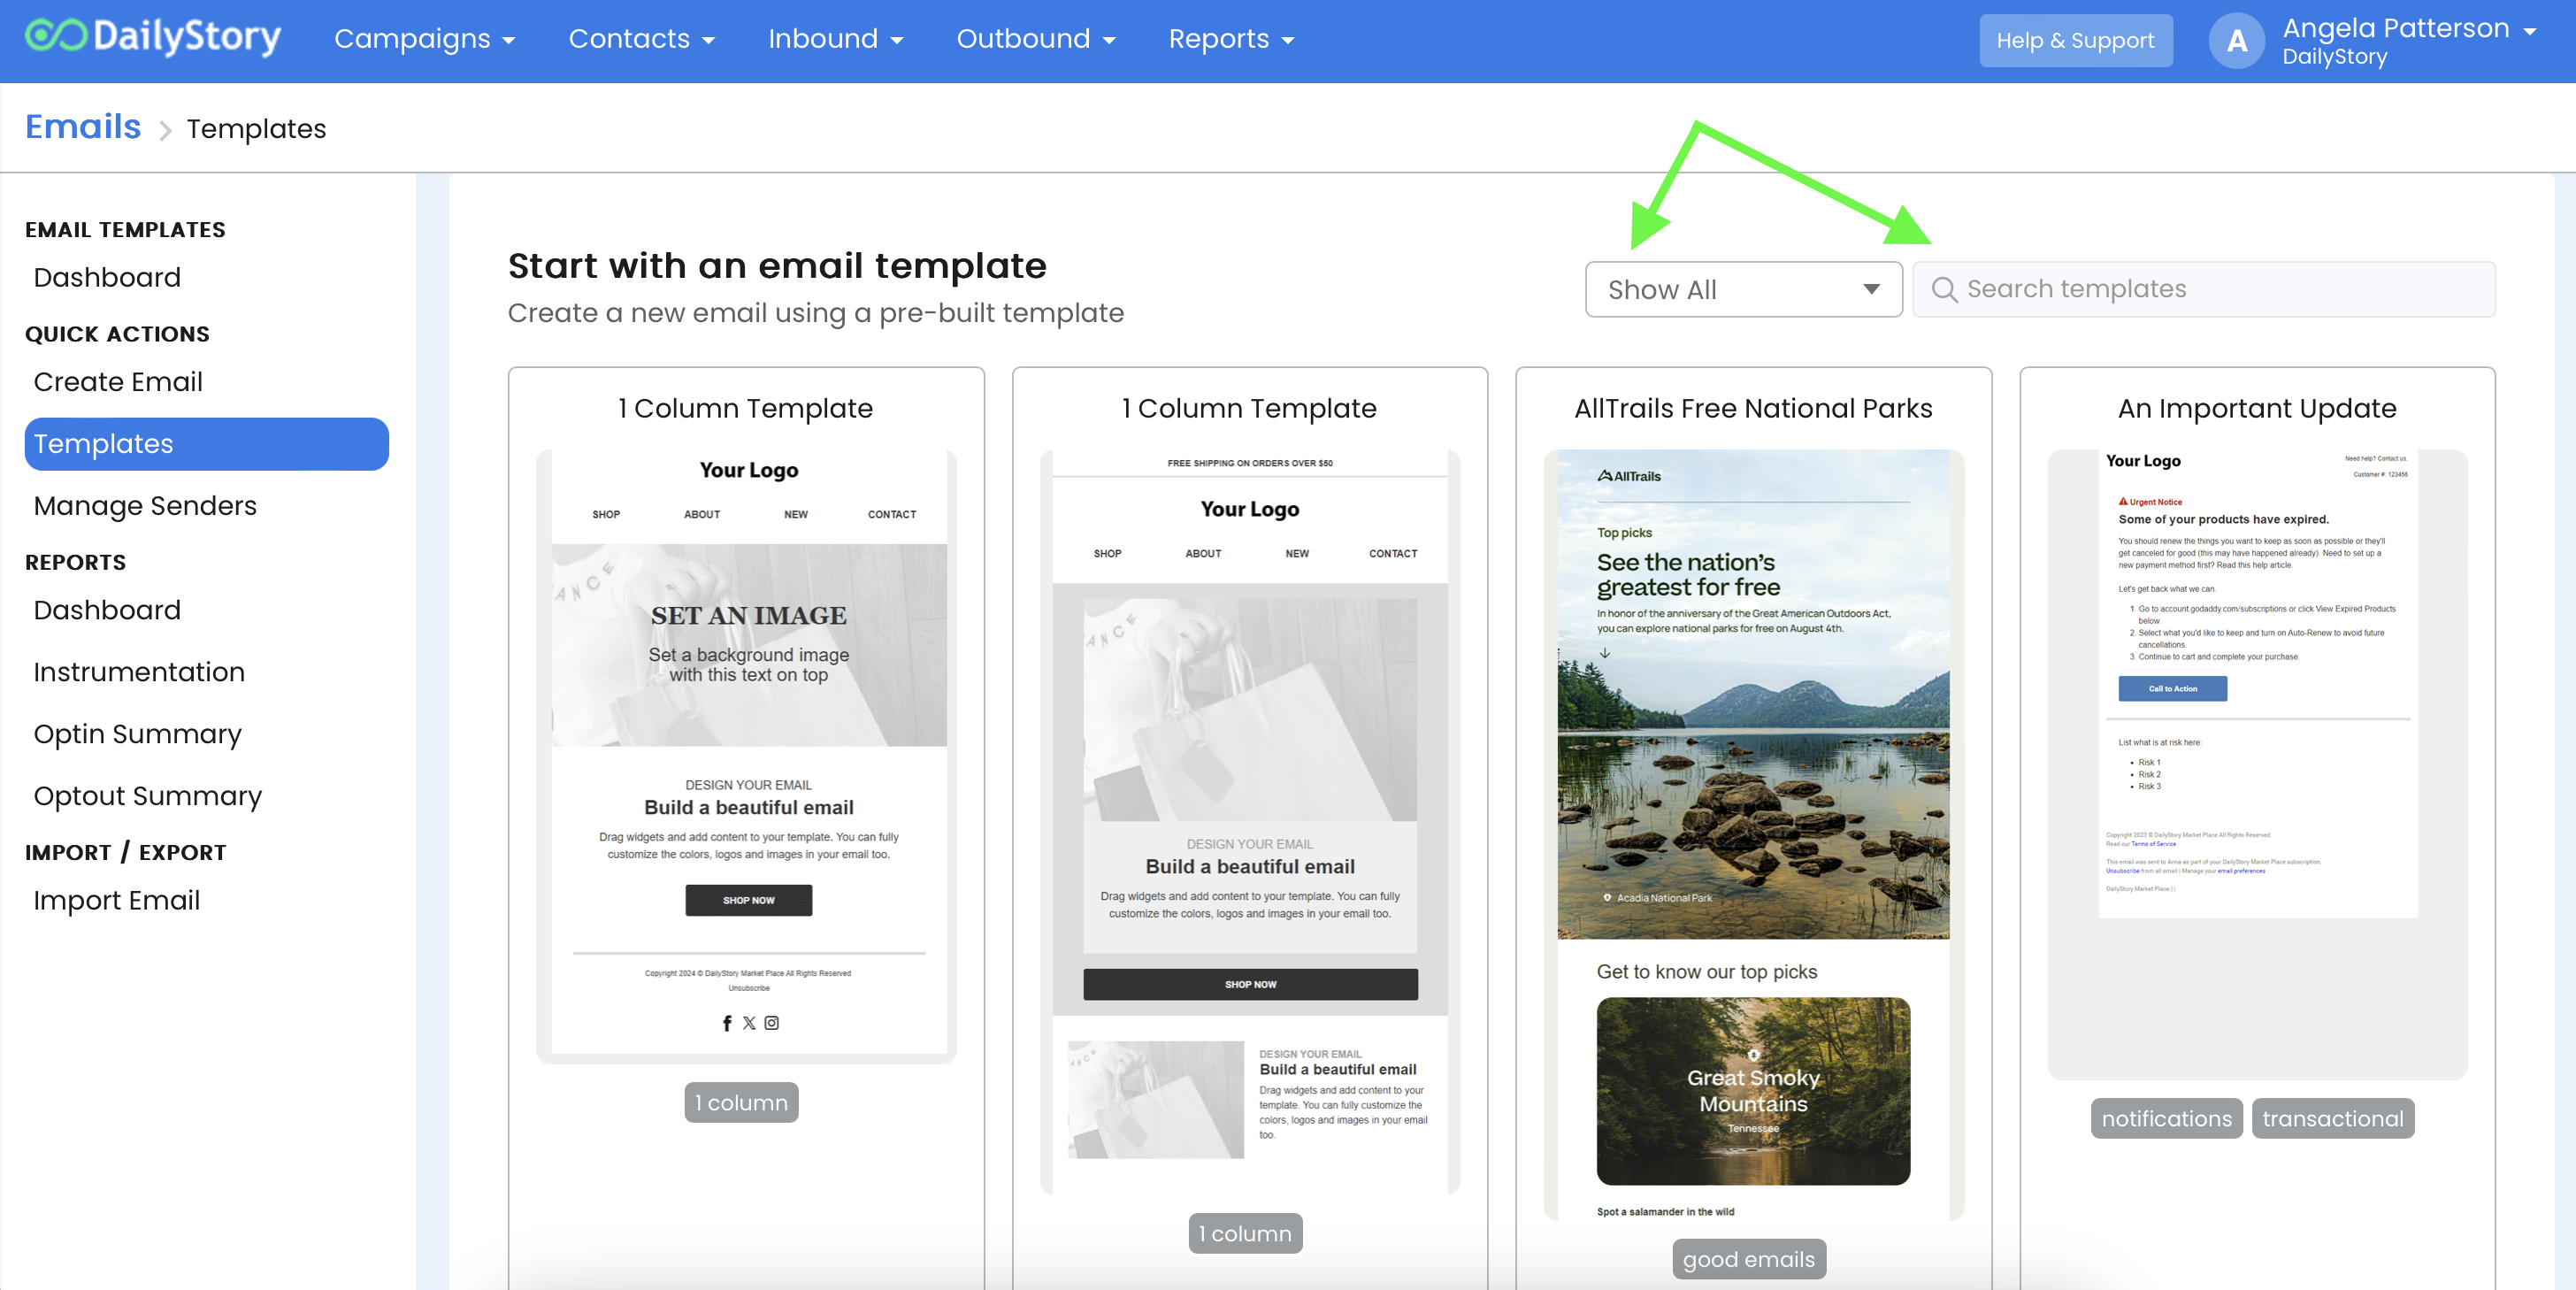Open Dashboard under Email Templates

click(107, 277)
